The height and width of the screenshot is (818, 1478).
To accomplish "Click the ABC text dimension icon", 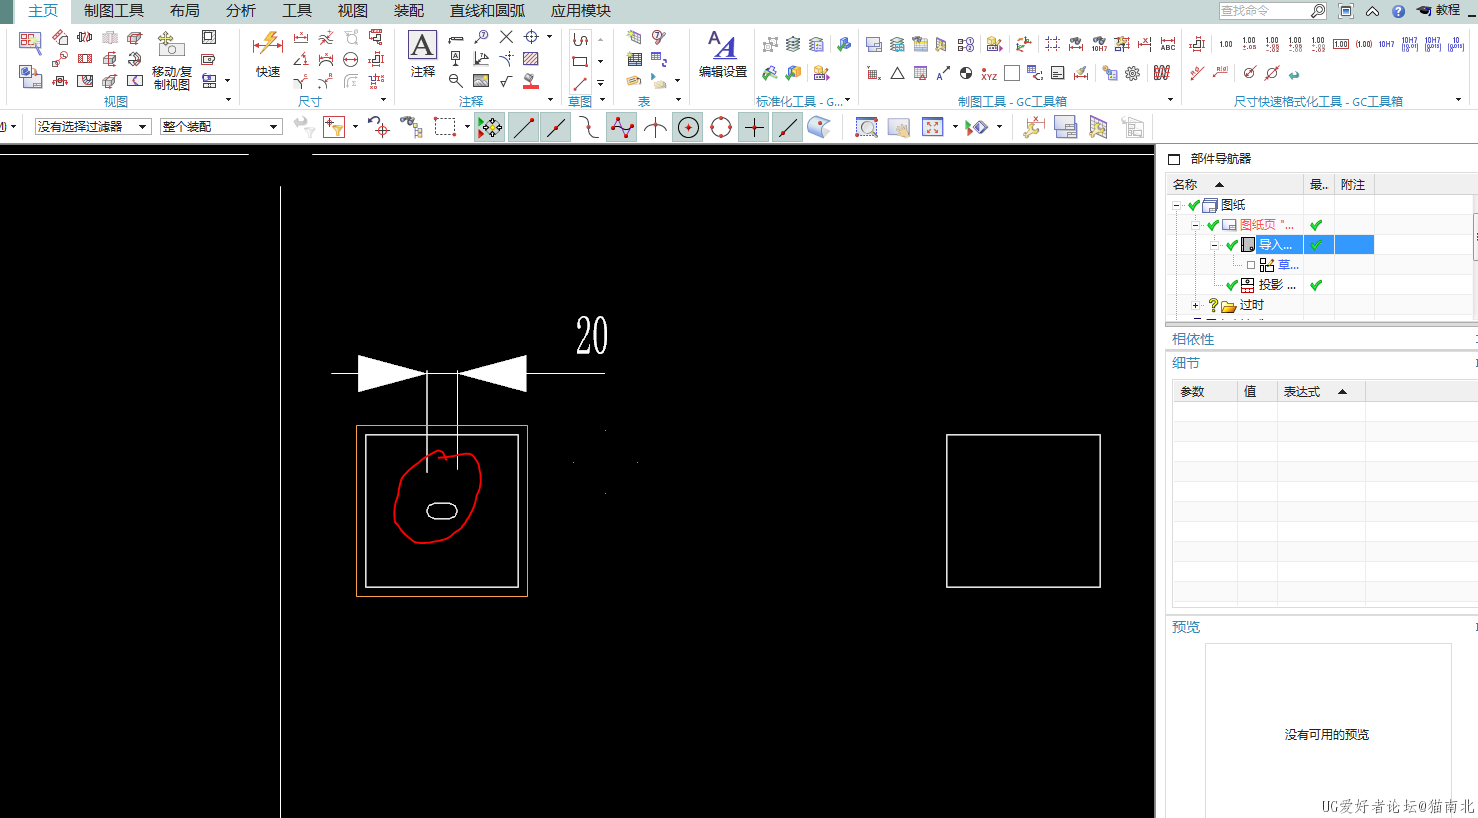I will tap(1168, 44).
